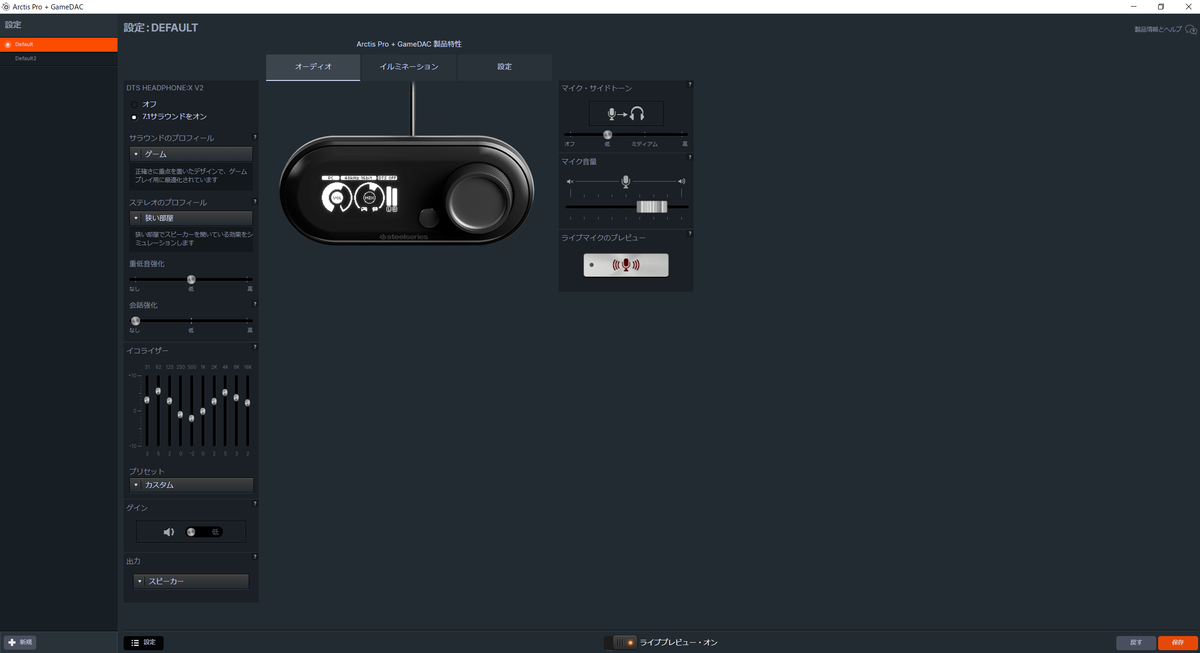Select 7.1サラウンドをオン radio option
Image resolution: width=1200 pixels, height=653 pixels.
pyautogui.click(x=135, y=117)
